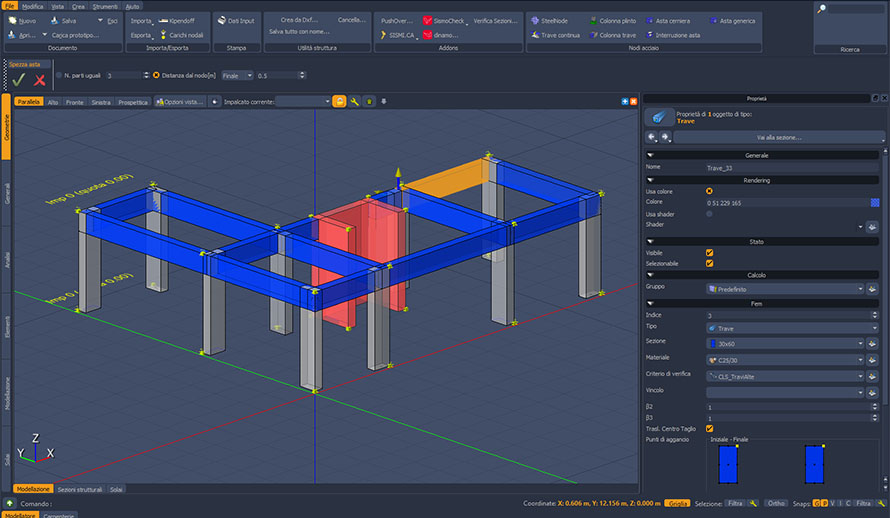Cancel Spezza asta with the red X
The width and height of the screenshot is (890, 518).
tap(39, 80)
